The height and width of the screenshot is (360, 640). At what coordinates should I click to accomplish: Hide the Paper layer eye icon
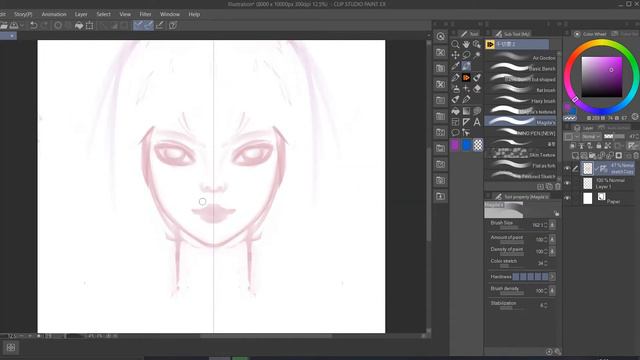click(567, 198)
